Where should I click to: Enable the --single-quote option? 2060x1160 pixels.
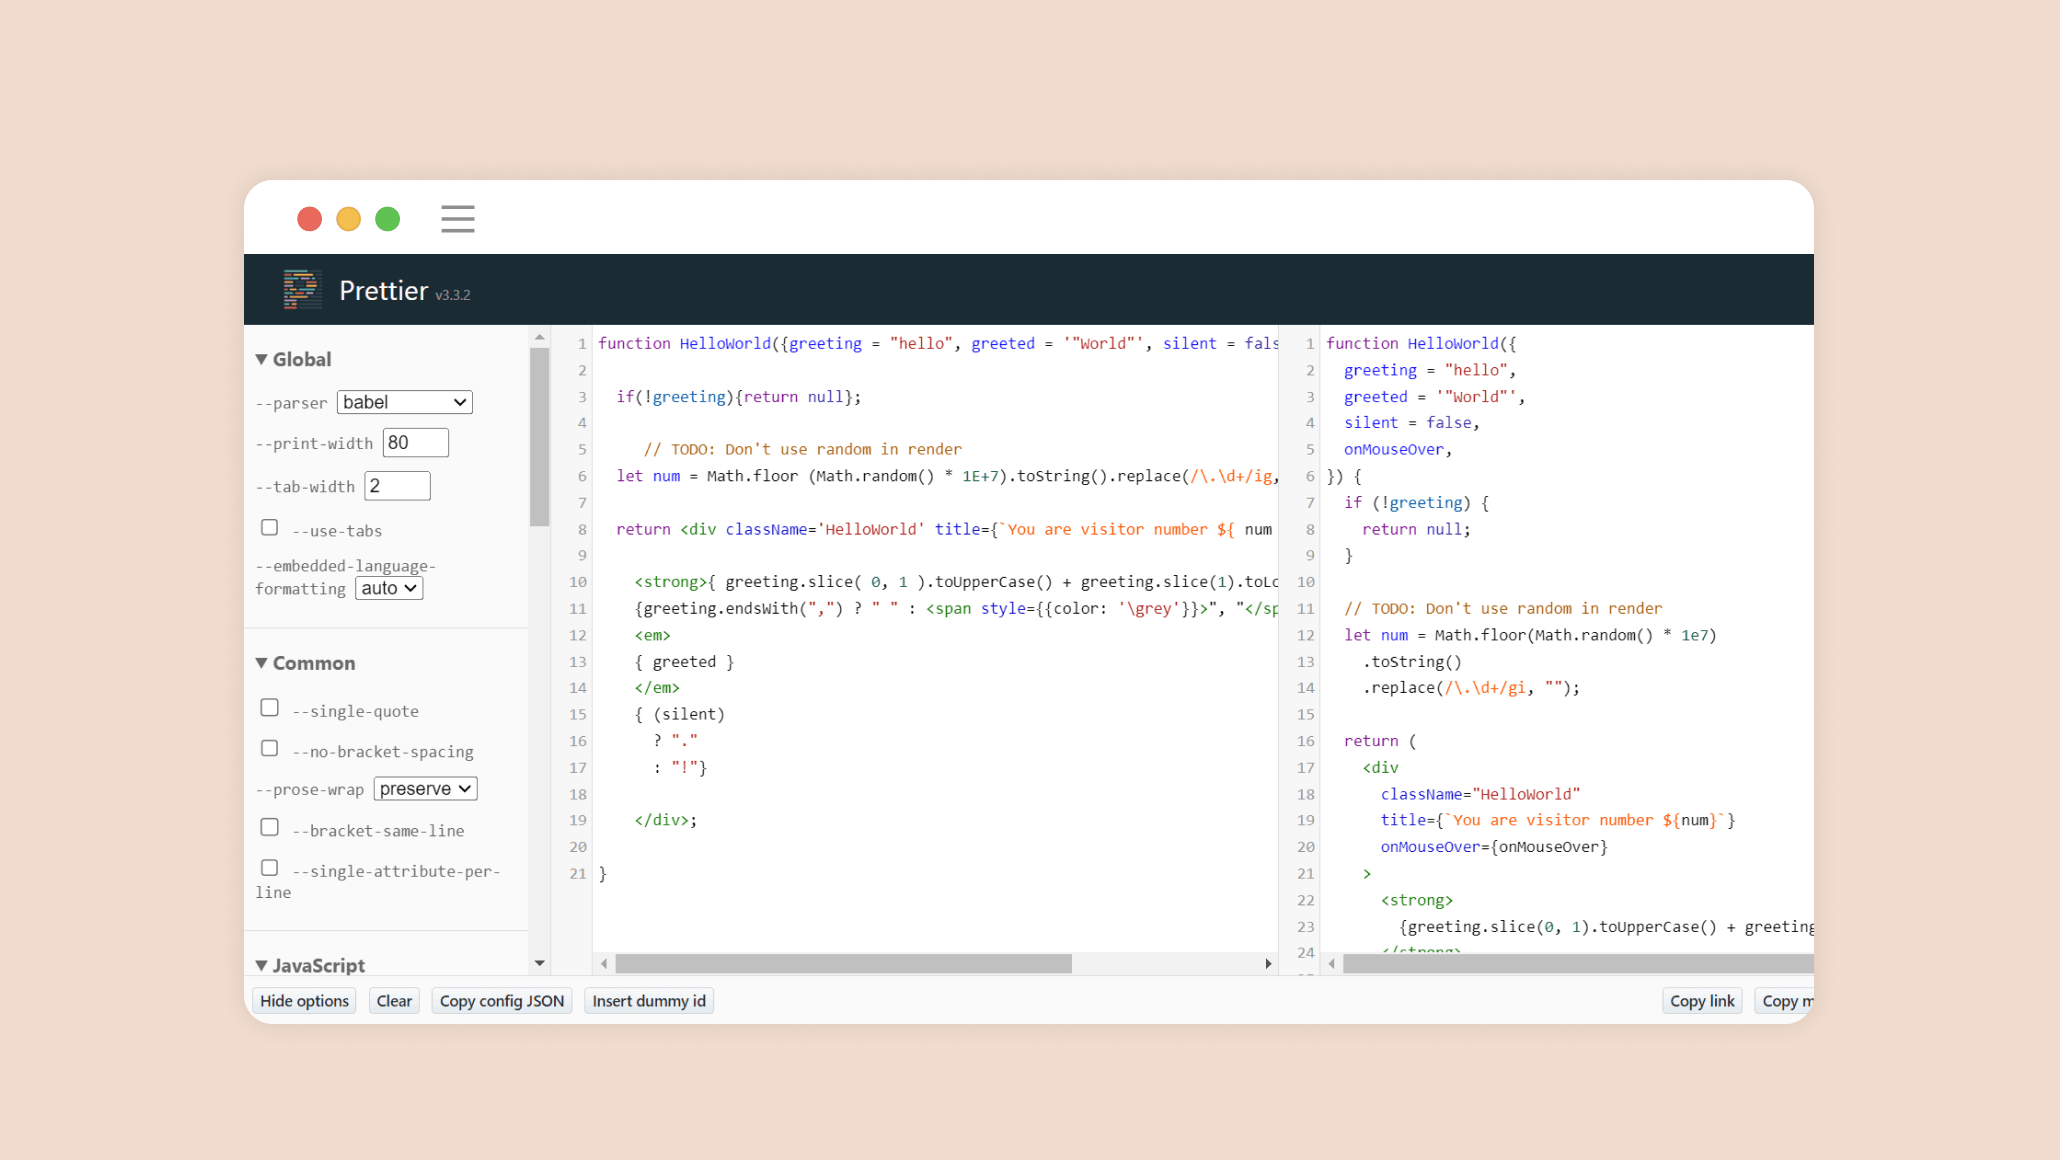click(x=270, y=708)
